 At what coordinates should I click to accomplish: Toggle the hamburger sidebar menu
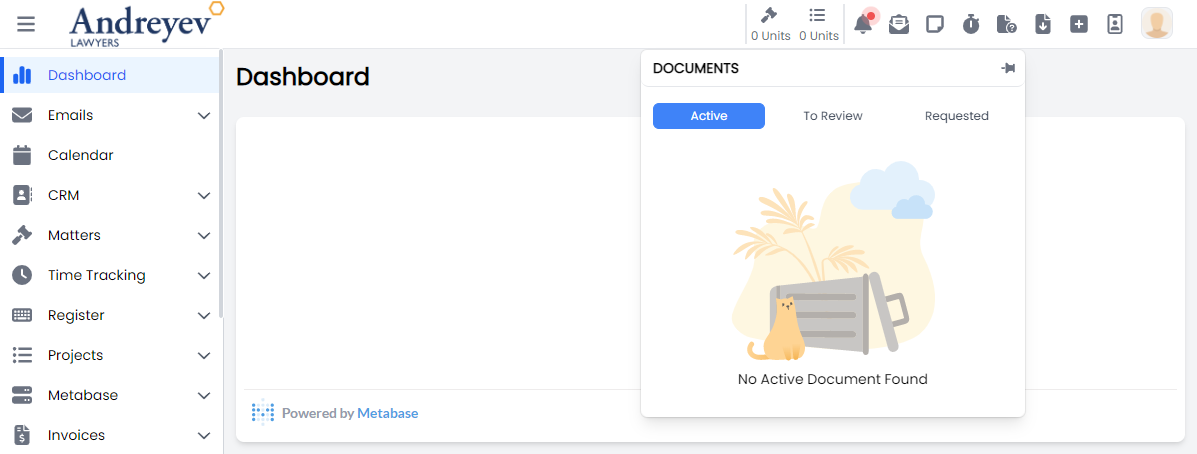(x=26, y=24)
